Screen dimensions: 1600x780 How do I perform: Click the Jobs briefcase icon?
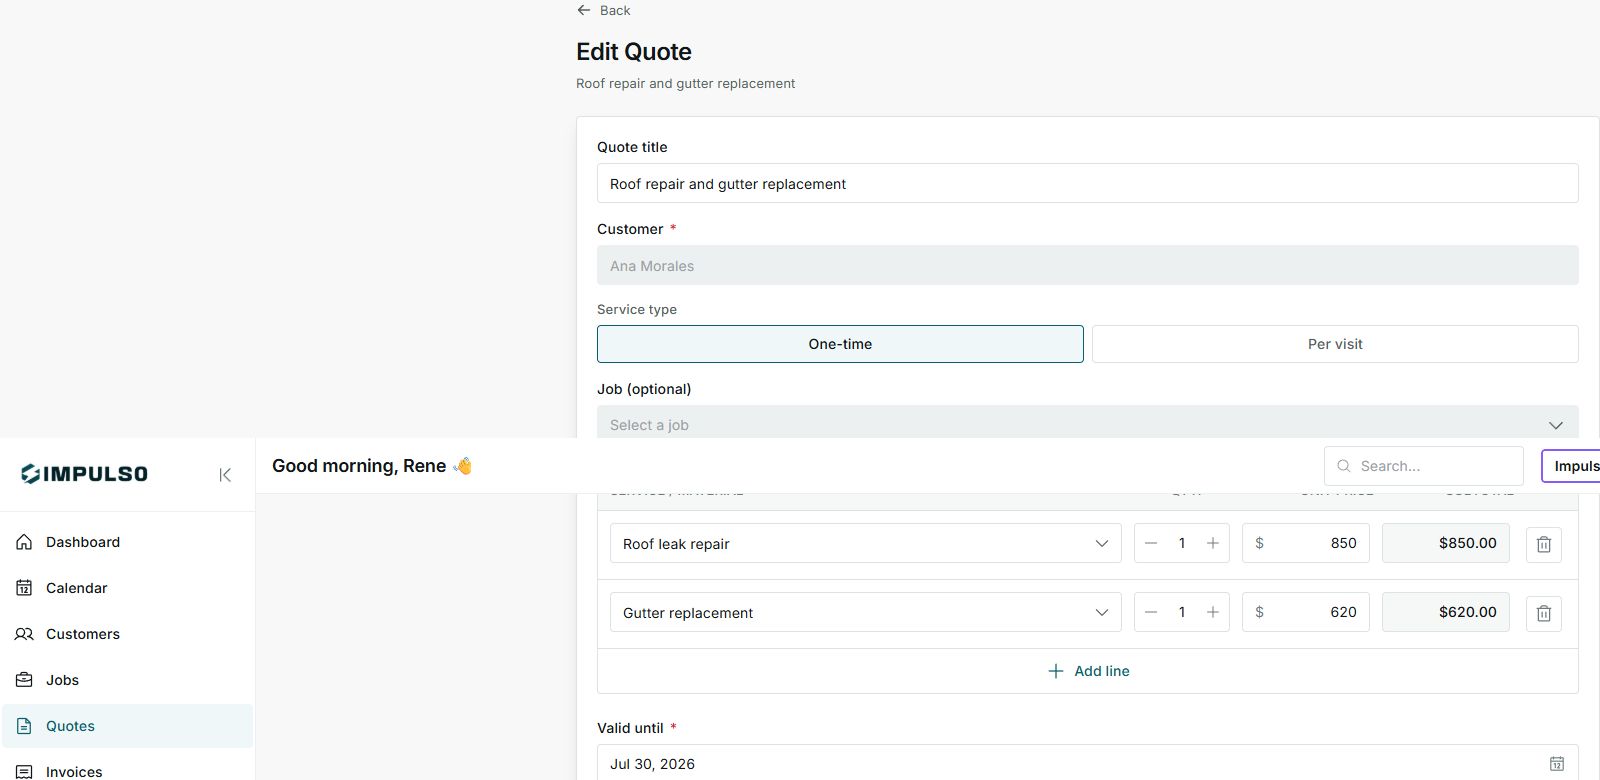tap(24, 680)
